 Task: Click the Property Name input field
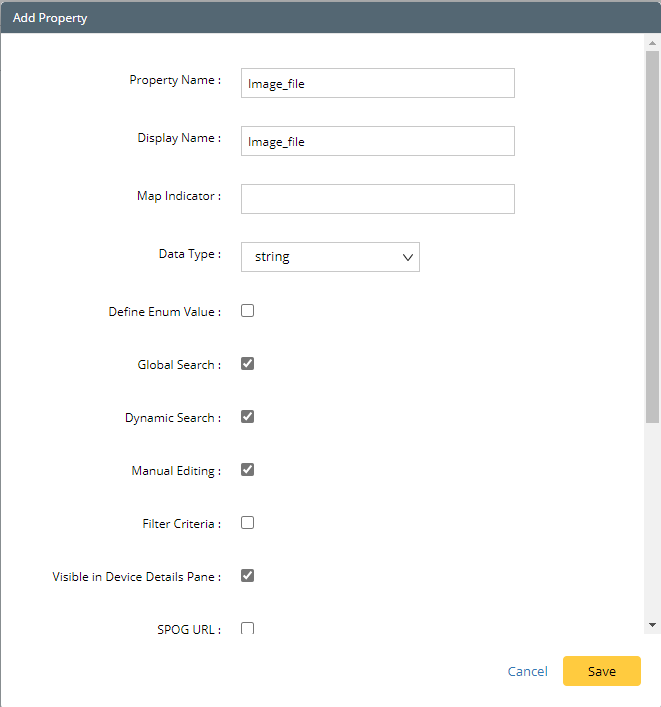point(377,83)
